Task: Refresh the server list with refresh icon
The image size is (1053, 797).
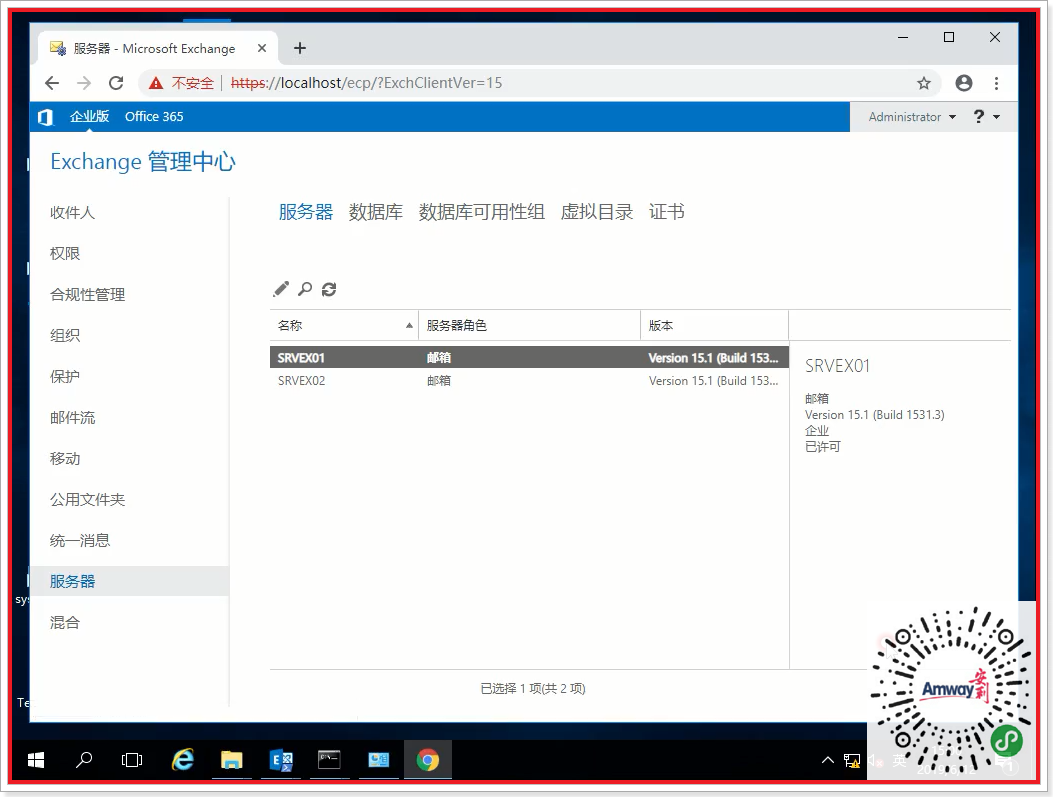Action: click(329, 289)
